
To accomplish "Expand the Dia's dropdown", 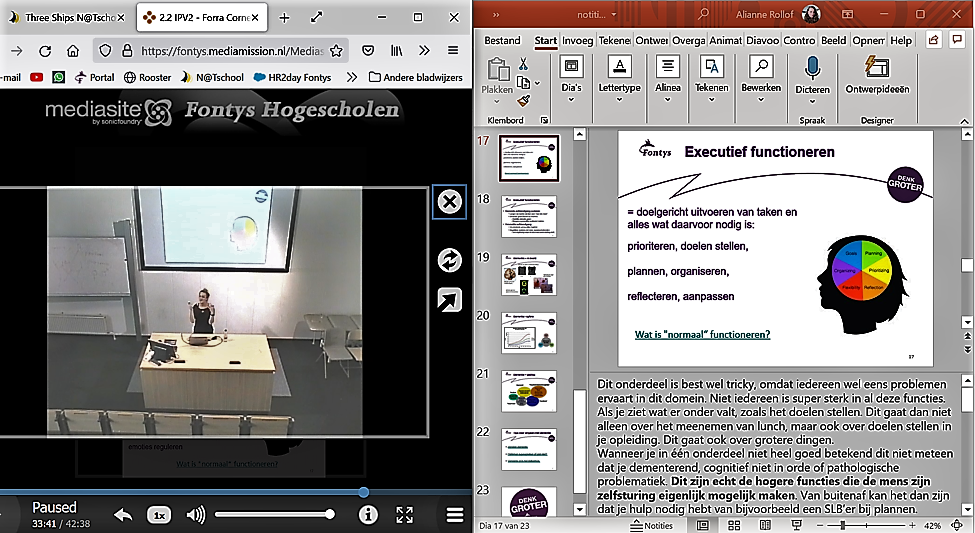I will pos(571,88).
